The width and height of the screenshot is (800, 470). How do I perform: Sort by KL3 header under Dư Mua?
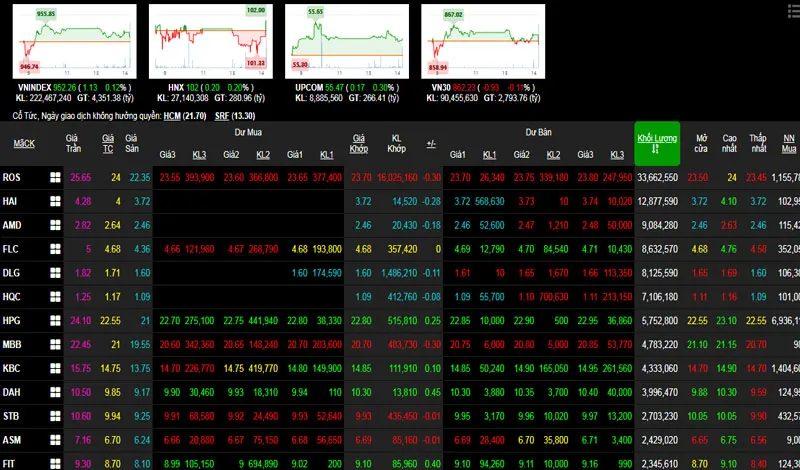[199, 155]
